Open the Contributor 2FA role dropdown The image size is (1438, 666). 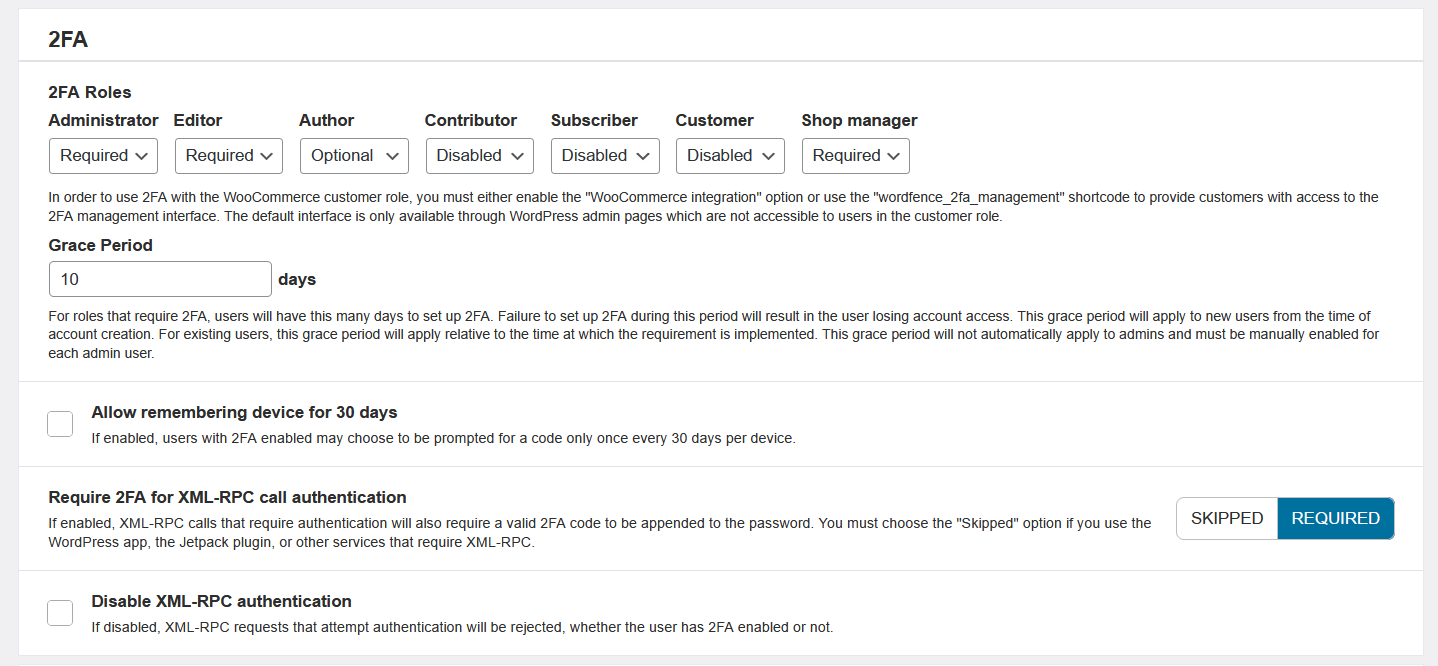click(479, 155)
